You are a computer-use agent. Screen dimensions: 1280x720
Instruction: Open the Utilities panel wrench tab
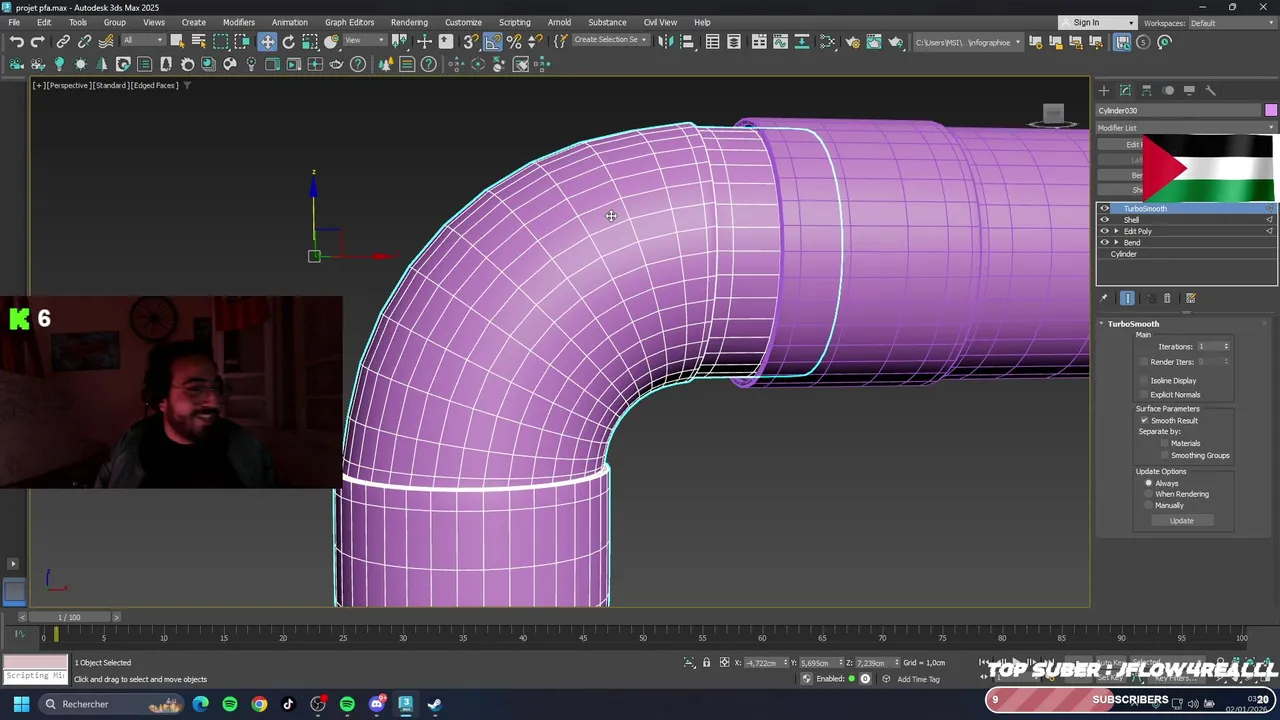tap(1210, 90)
